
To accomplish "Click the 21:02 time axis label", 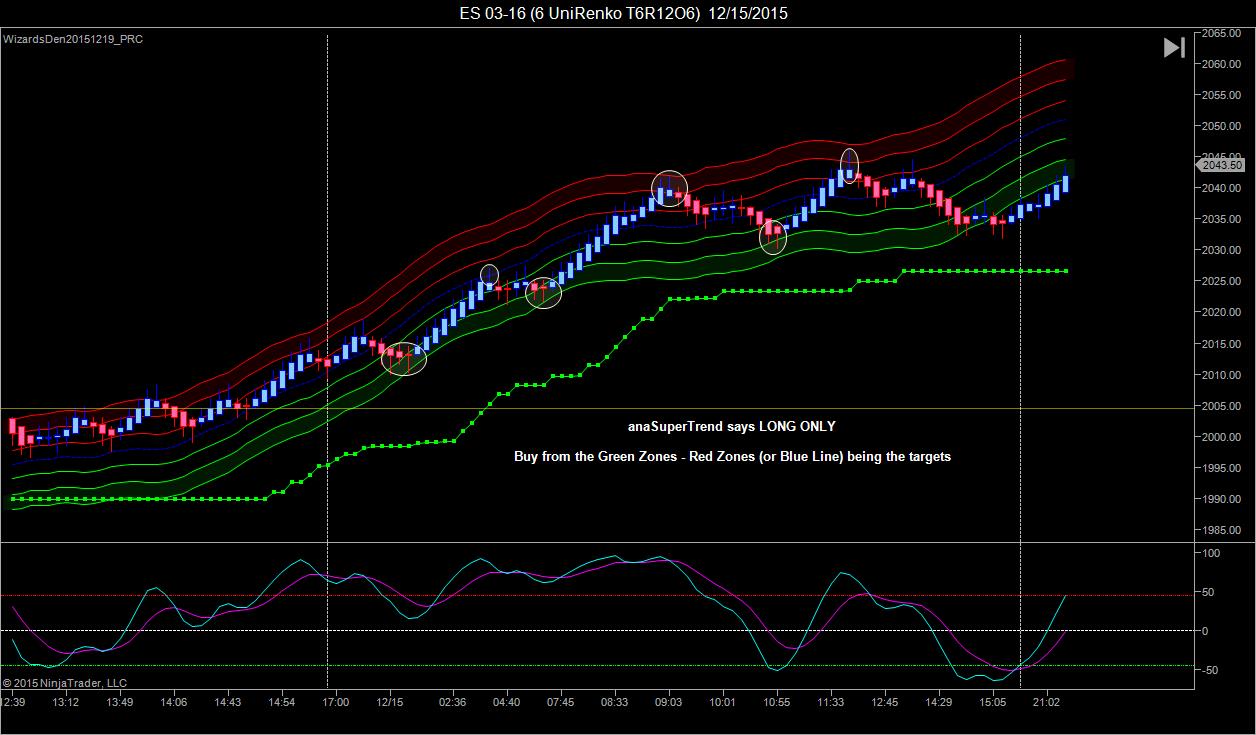I will pyautogui.click(x=1047, y=703).
